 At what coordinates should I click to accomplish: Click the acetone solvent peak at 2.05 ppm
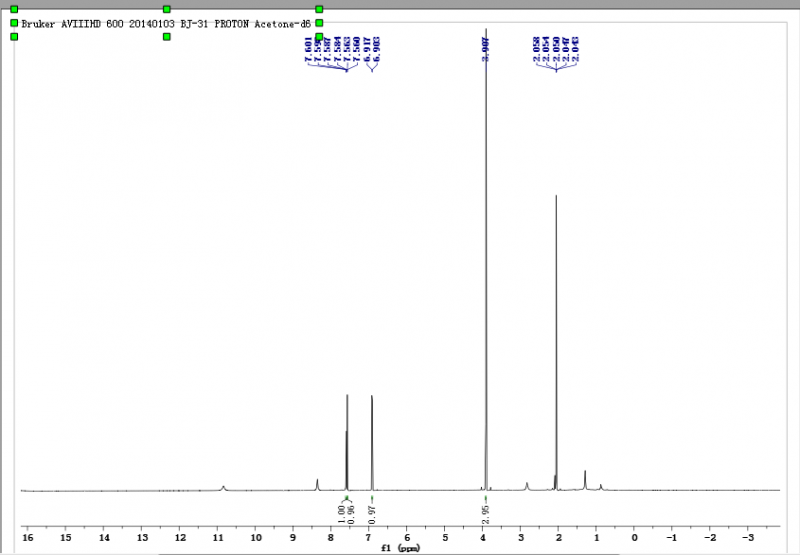(556, 342)
